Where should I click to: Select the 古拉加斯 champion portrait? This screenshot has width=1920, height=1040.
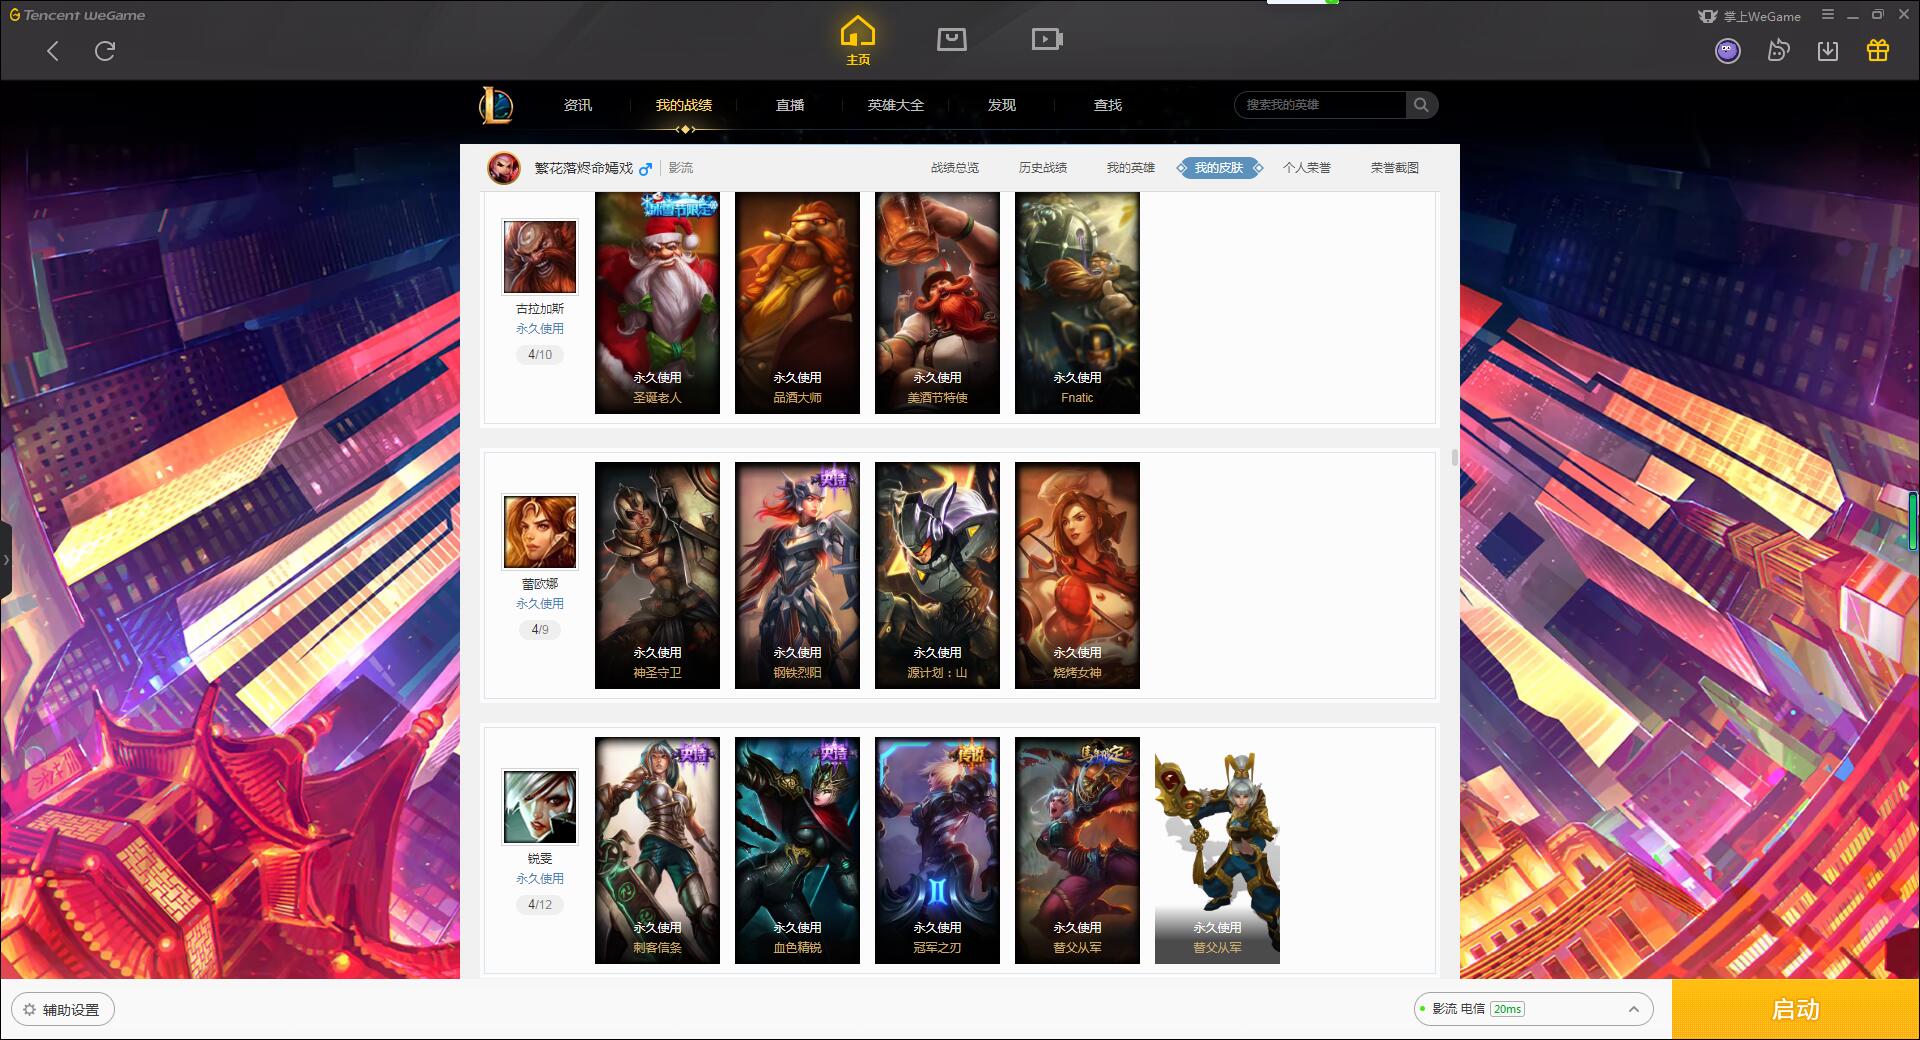point(540,257)
